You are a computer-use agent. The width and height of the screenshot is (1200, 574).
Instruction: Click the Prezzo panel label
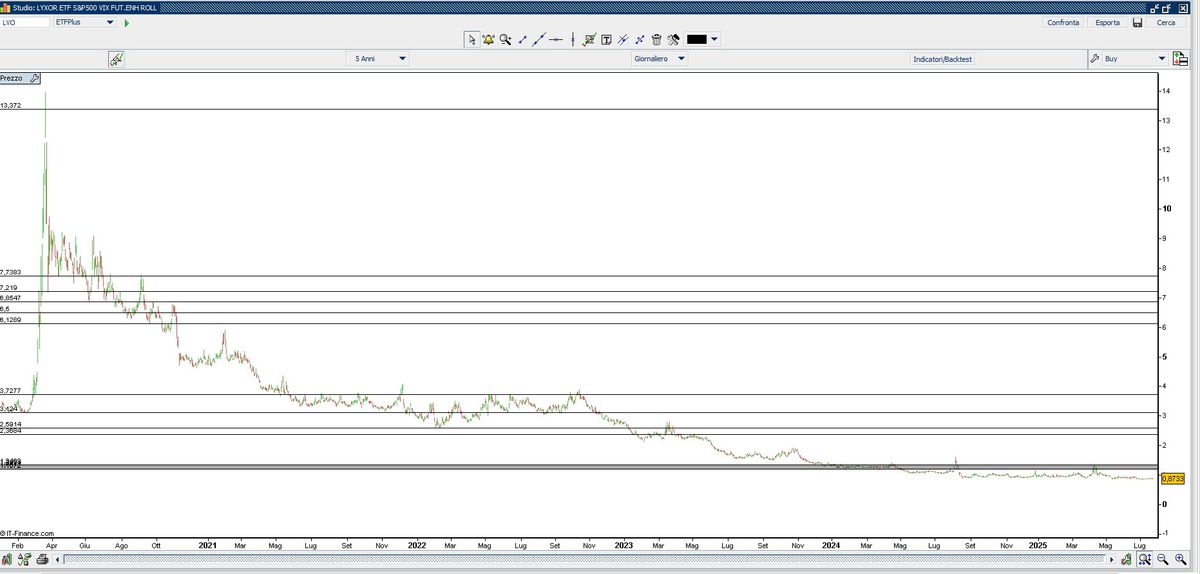[12, 78]
